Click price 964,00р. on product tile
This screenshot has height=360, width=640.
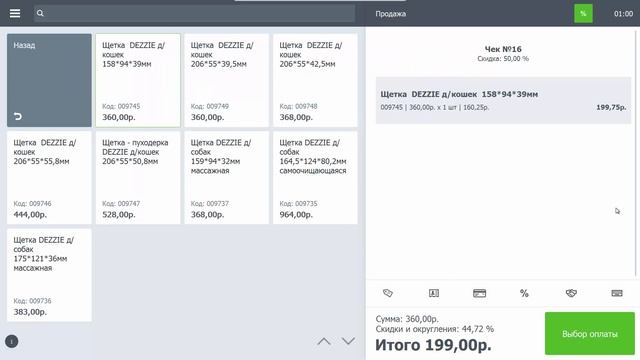click(296, 215)
